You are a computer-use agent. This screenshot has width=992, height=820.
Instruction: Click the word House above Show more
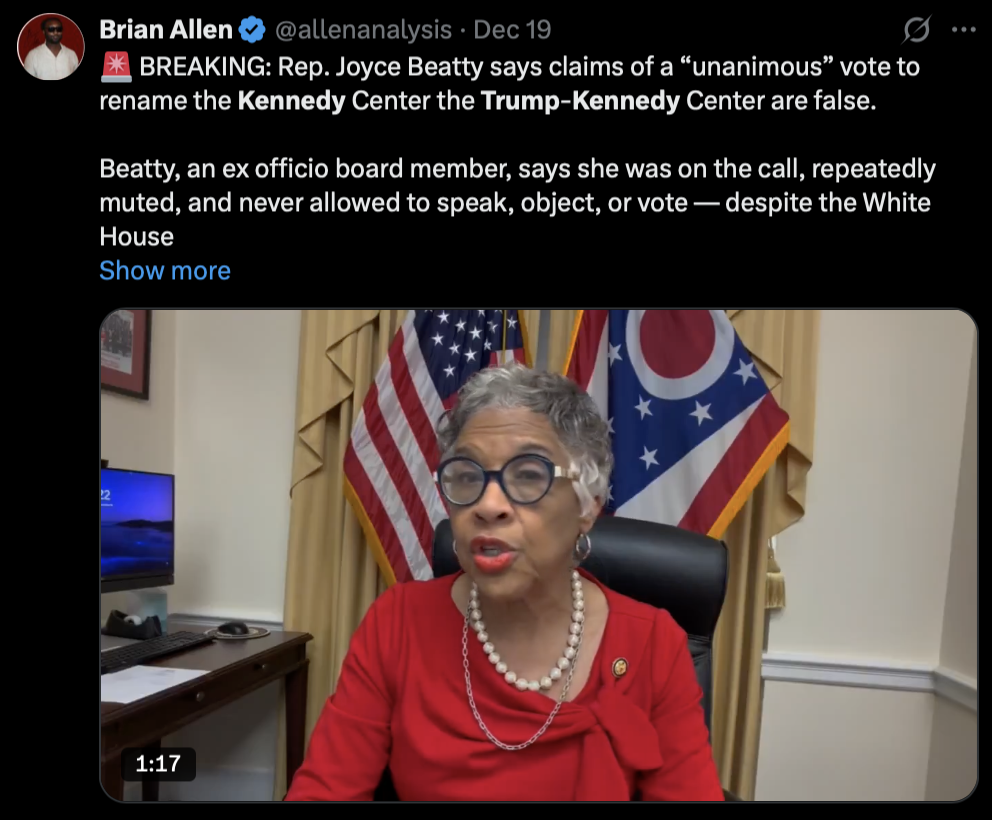pos(137,237)
